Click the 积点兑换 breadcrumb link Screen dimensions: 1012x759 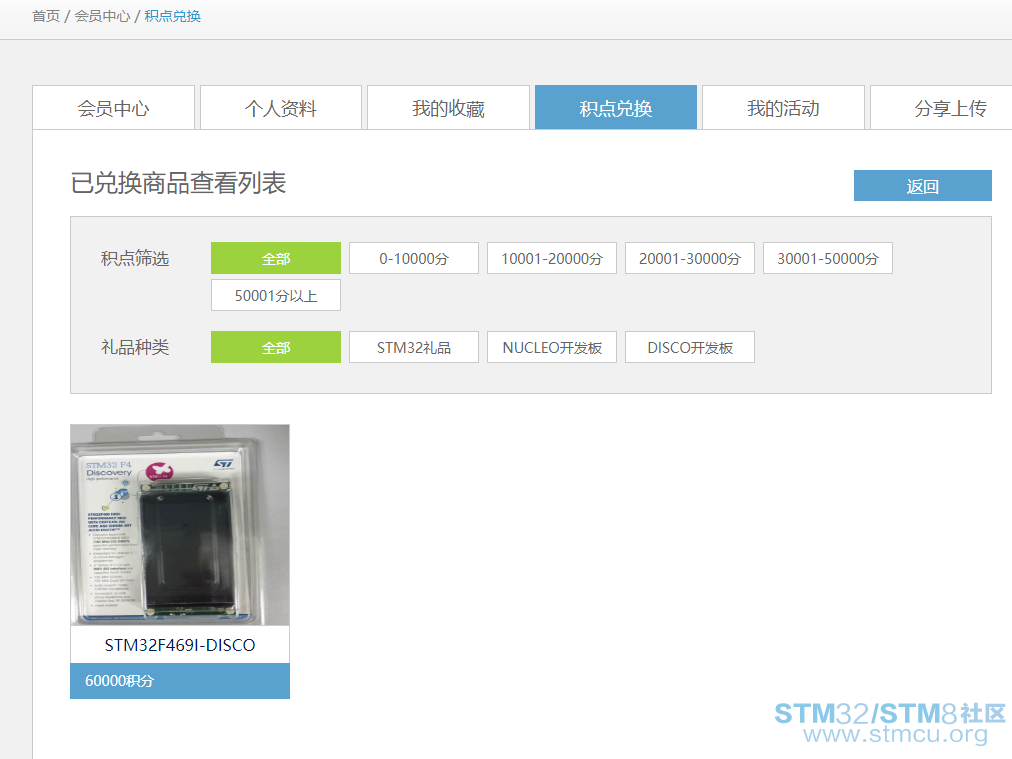pos(172,16)
